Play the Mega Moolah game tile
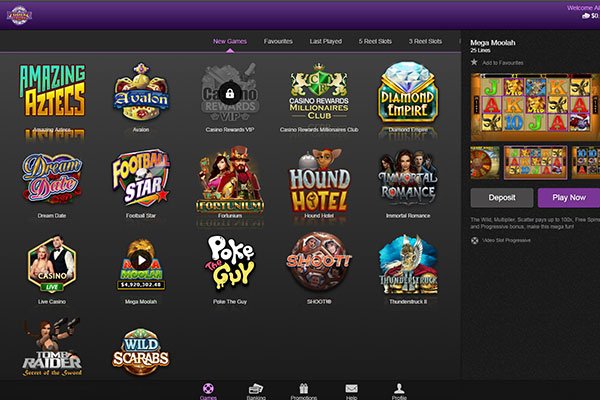 (x=141, y=264)
